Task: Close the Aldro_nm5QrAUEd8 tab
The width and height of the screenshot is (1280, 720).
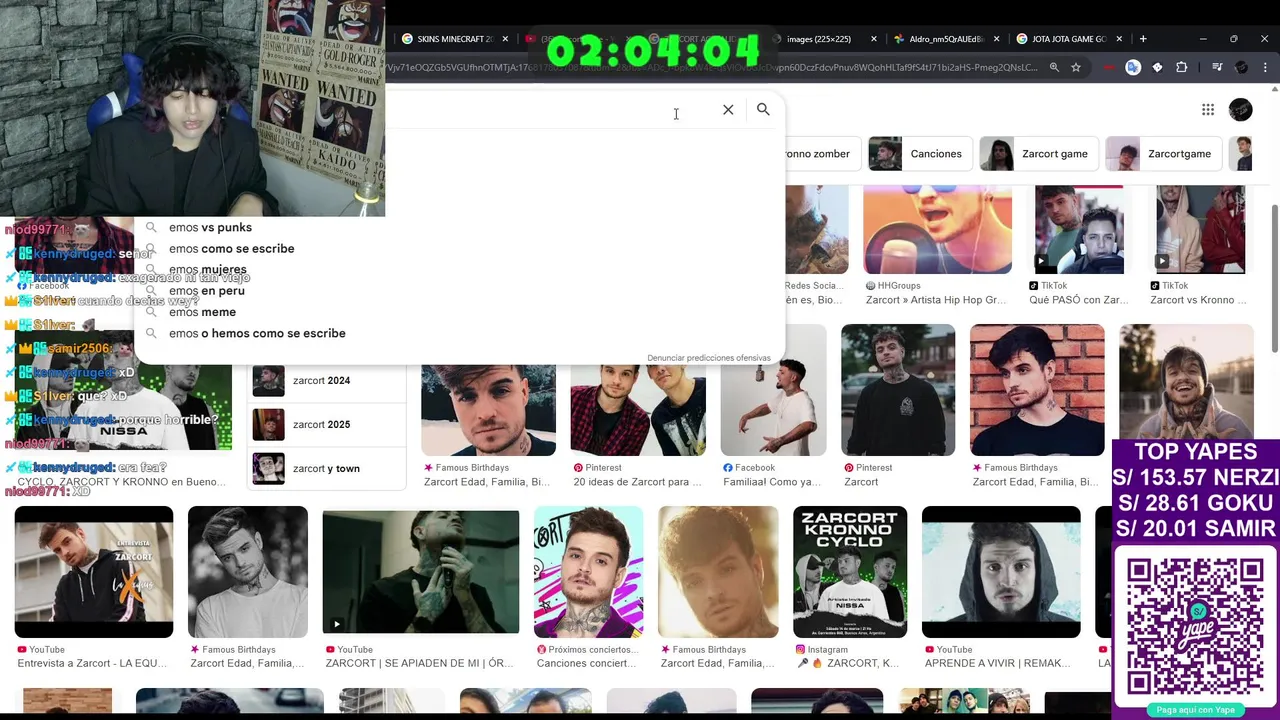Action: coord(997,39)
